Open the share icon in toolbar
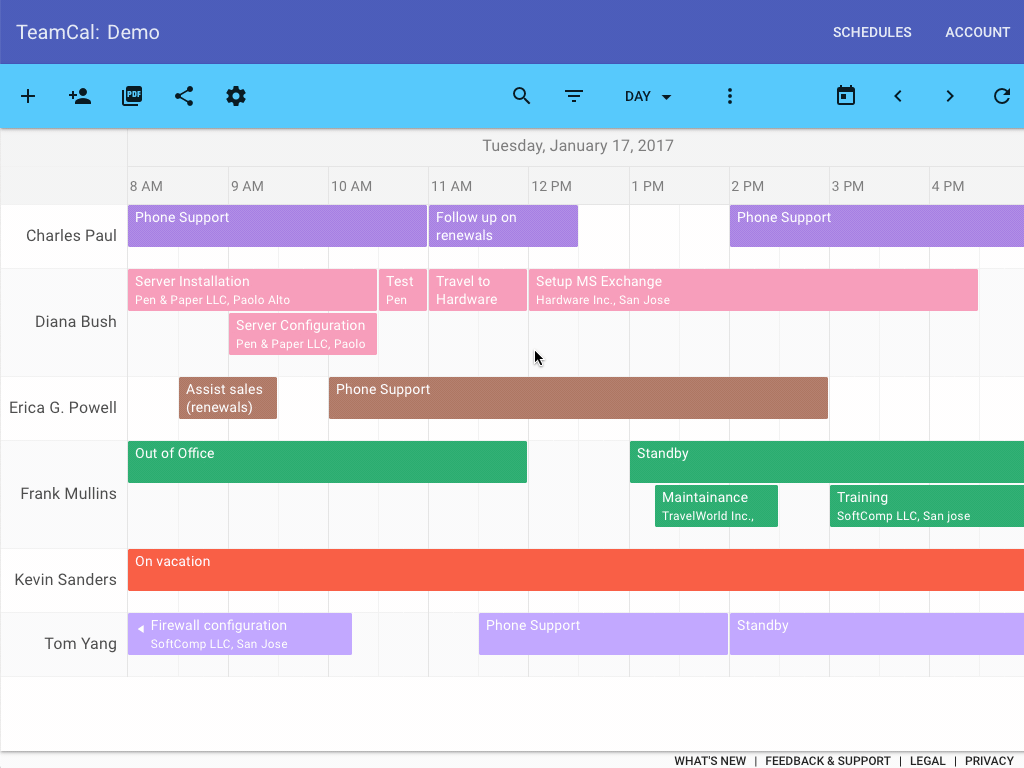 184,96
